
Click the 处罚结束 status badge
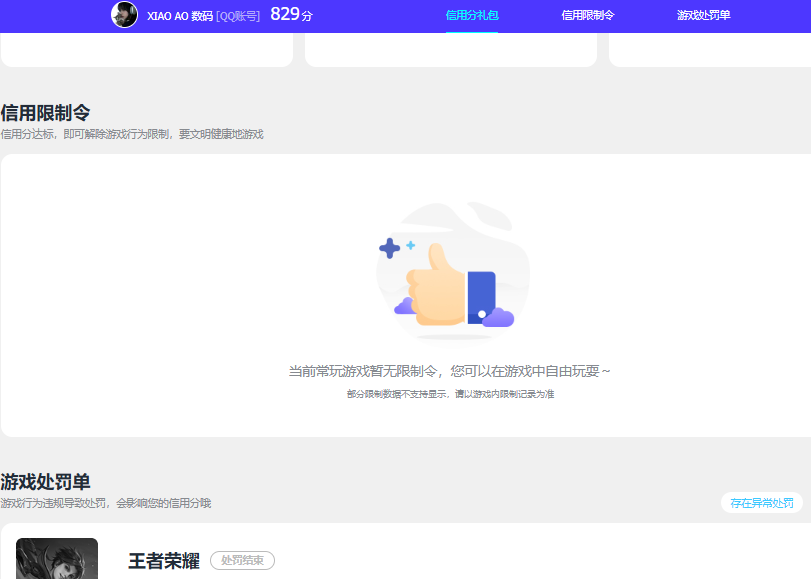tap(241, 560)
